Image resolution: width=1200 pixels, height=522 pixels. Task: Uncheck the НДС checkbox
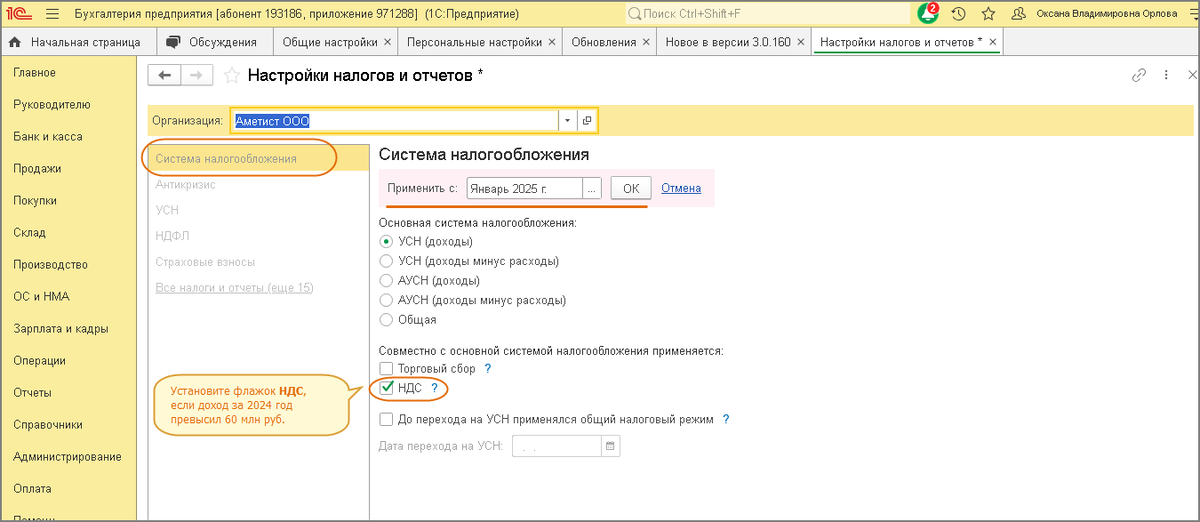click(x=386, y=388)
